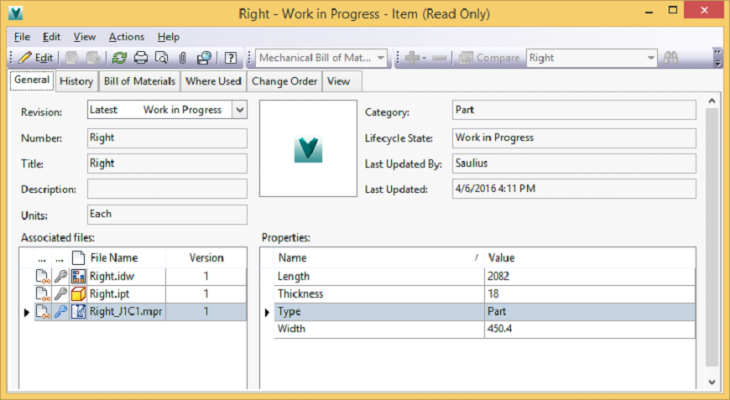The image size is (730, 400).
Task: Click the vertical scrollbar thumb
Action: tap(712, 237)
